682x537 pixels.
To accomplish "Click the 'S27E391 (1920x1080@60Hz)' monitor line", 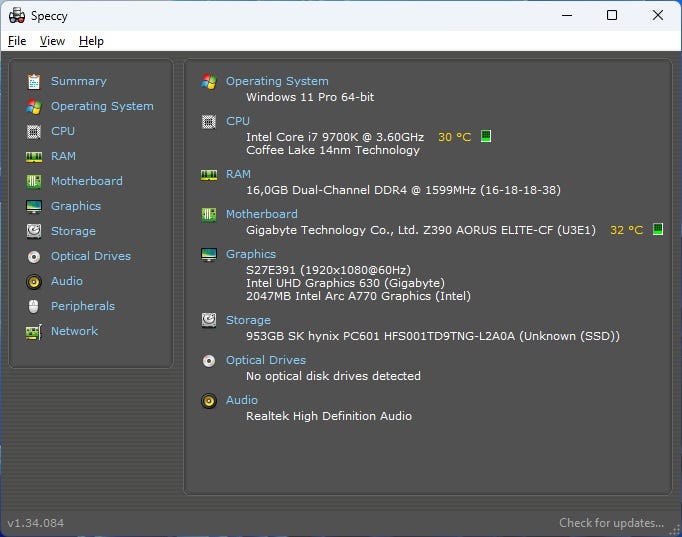I will [328, 270].
